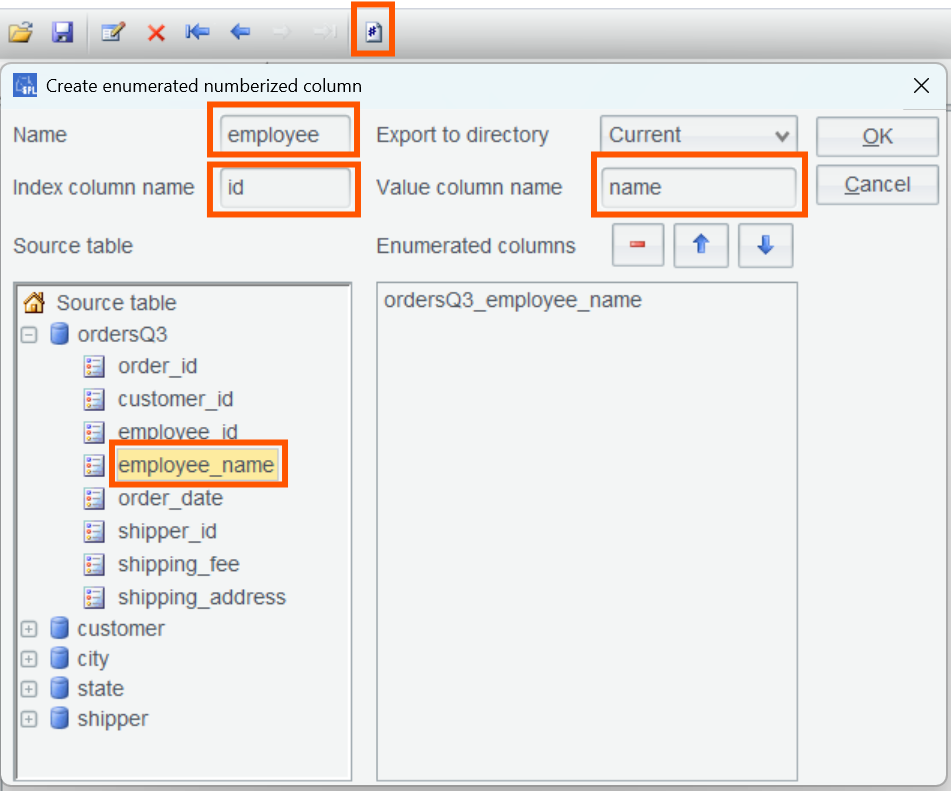The width and height of the screenshot is (951, 791).
Task: Click the shipping_fee field icon
Action: point(94,564)
